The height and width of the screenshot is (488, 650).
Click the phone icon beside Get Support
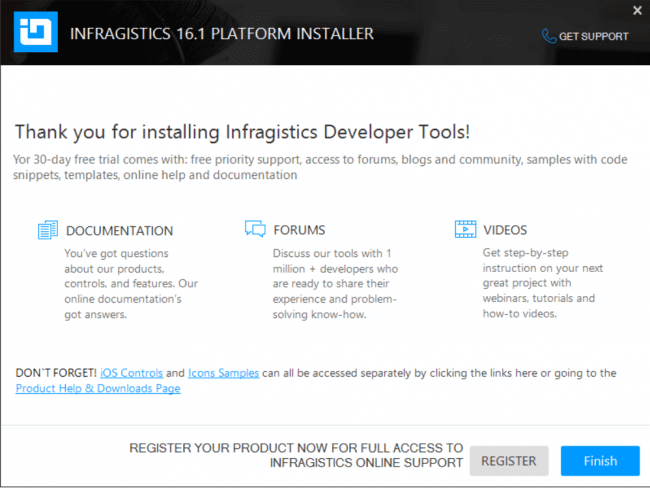(548, 36)
